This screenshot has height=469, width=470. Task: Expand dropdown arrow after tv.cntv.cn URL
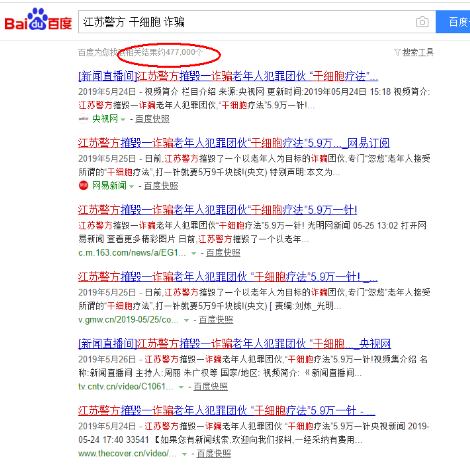(181, 387)
